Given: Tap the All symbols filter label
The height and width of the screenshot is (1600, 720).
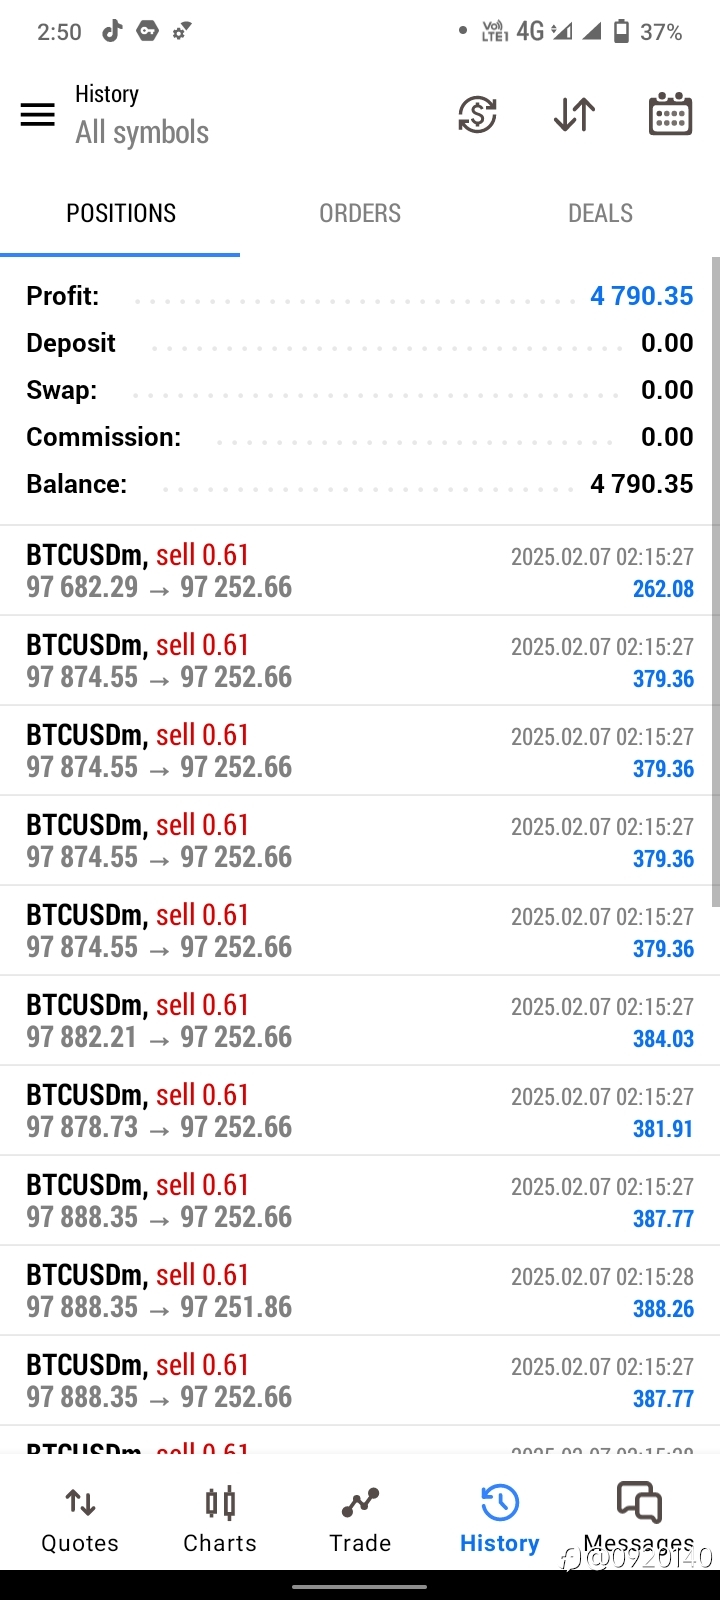Looking at the screenshot, I should [142, 132].
